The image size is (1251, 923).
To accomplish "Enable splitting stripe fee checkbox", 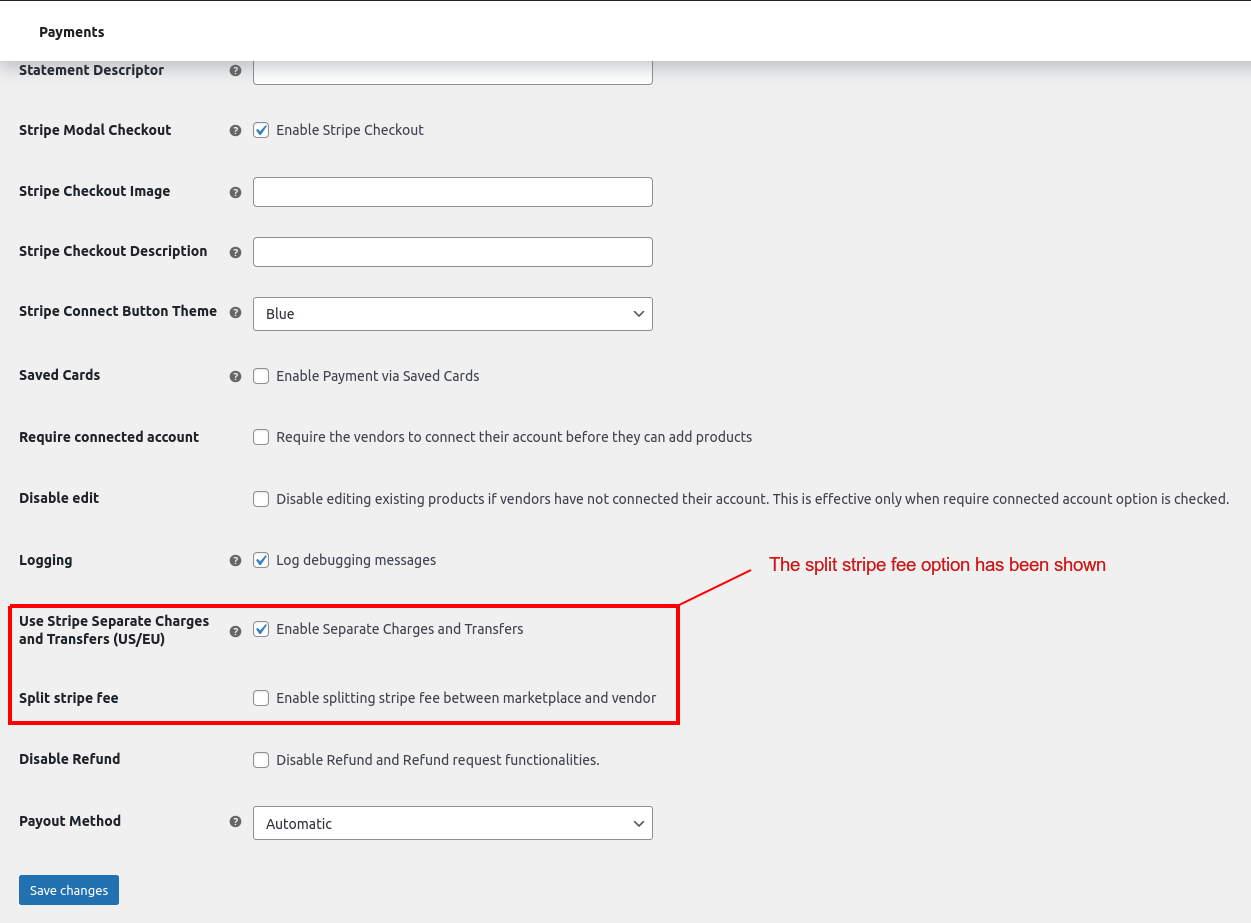I will coord(261,698).
